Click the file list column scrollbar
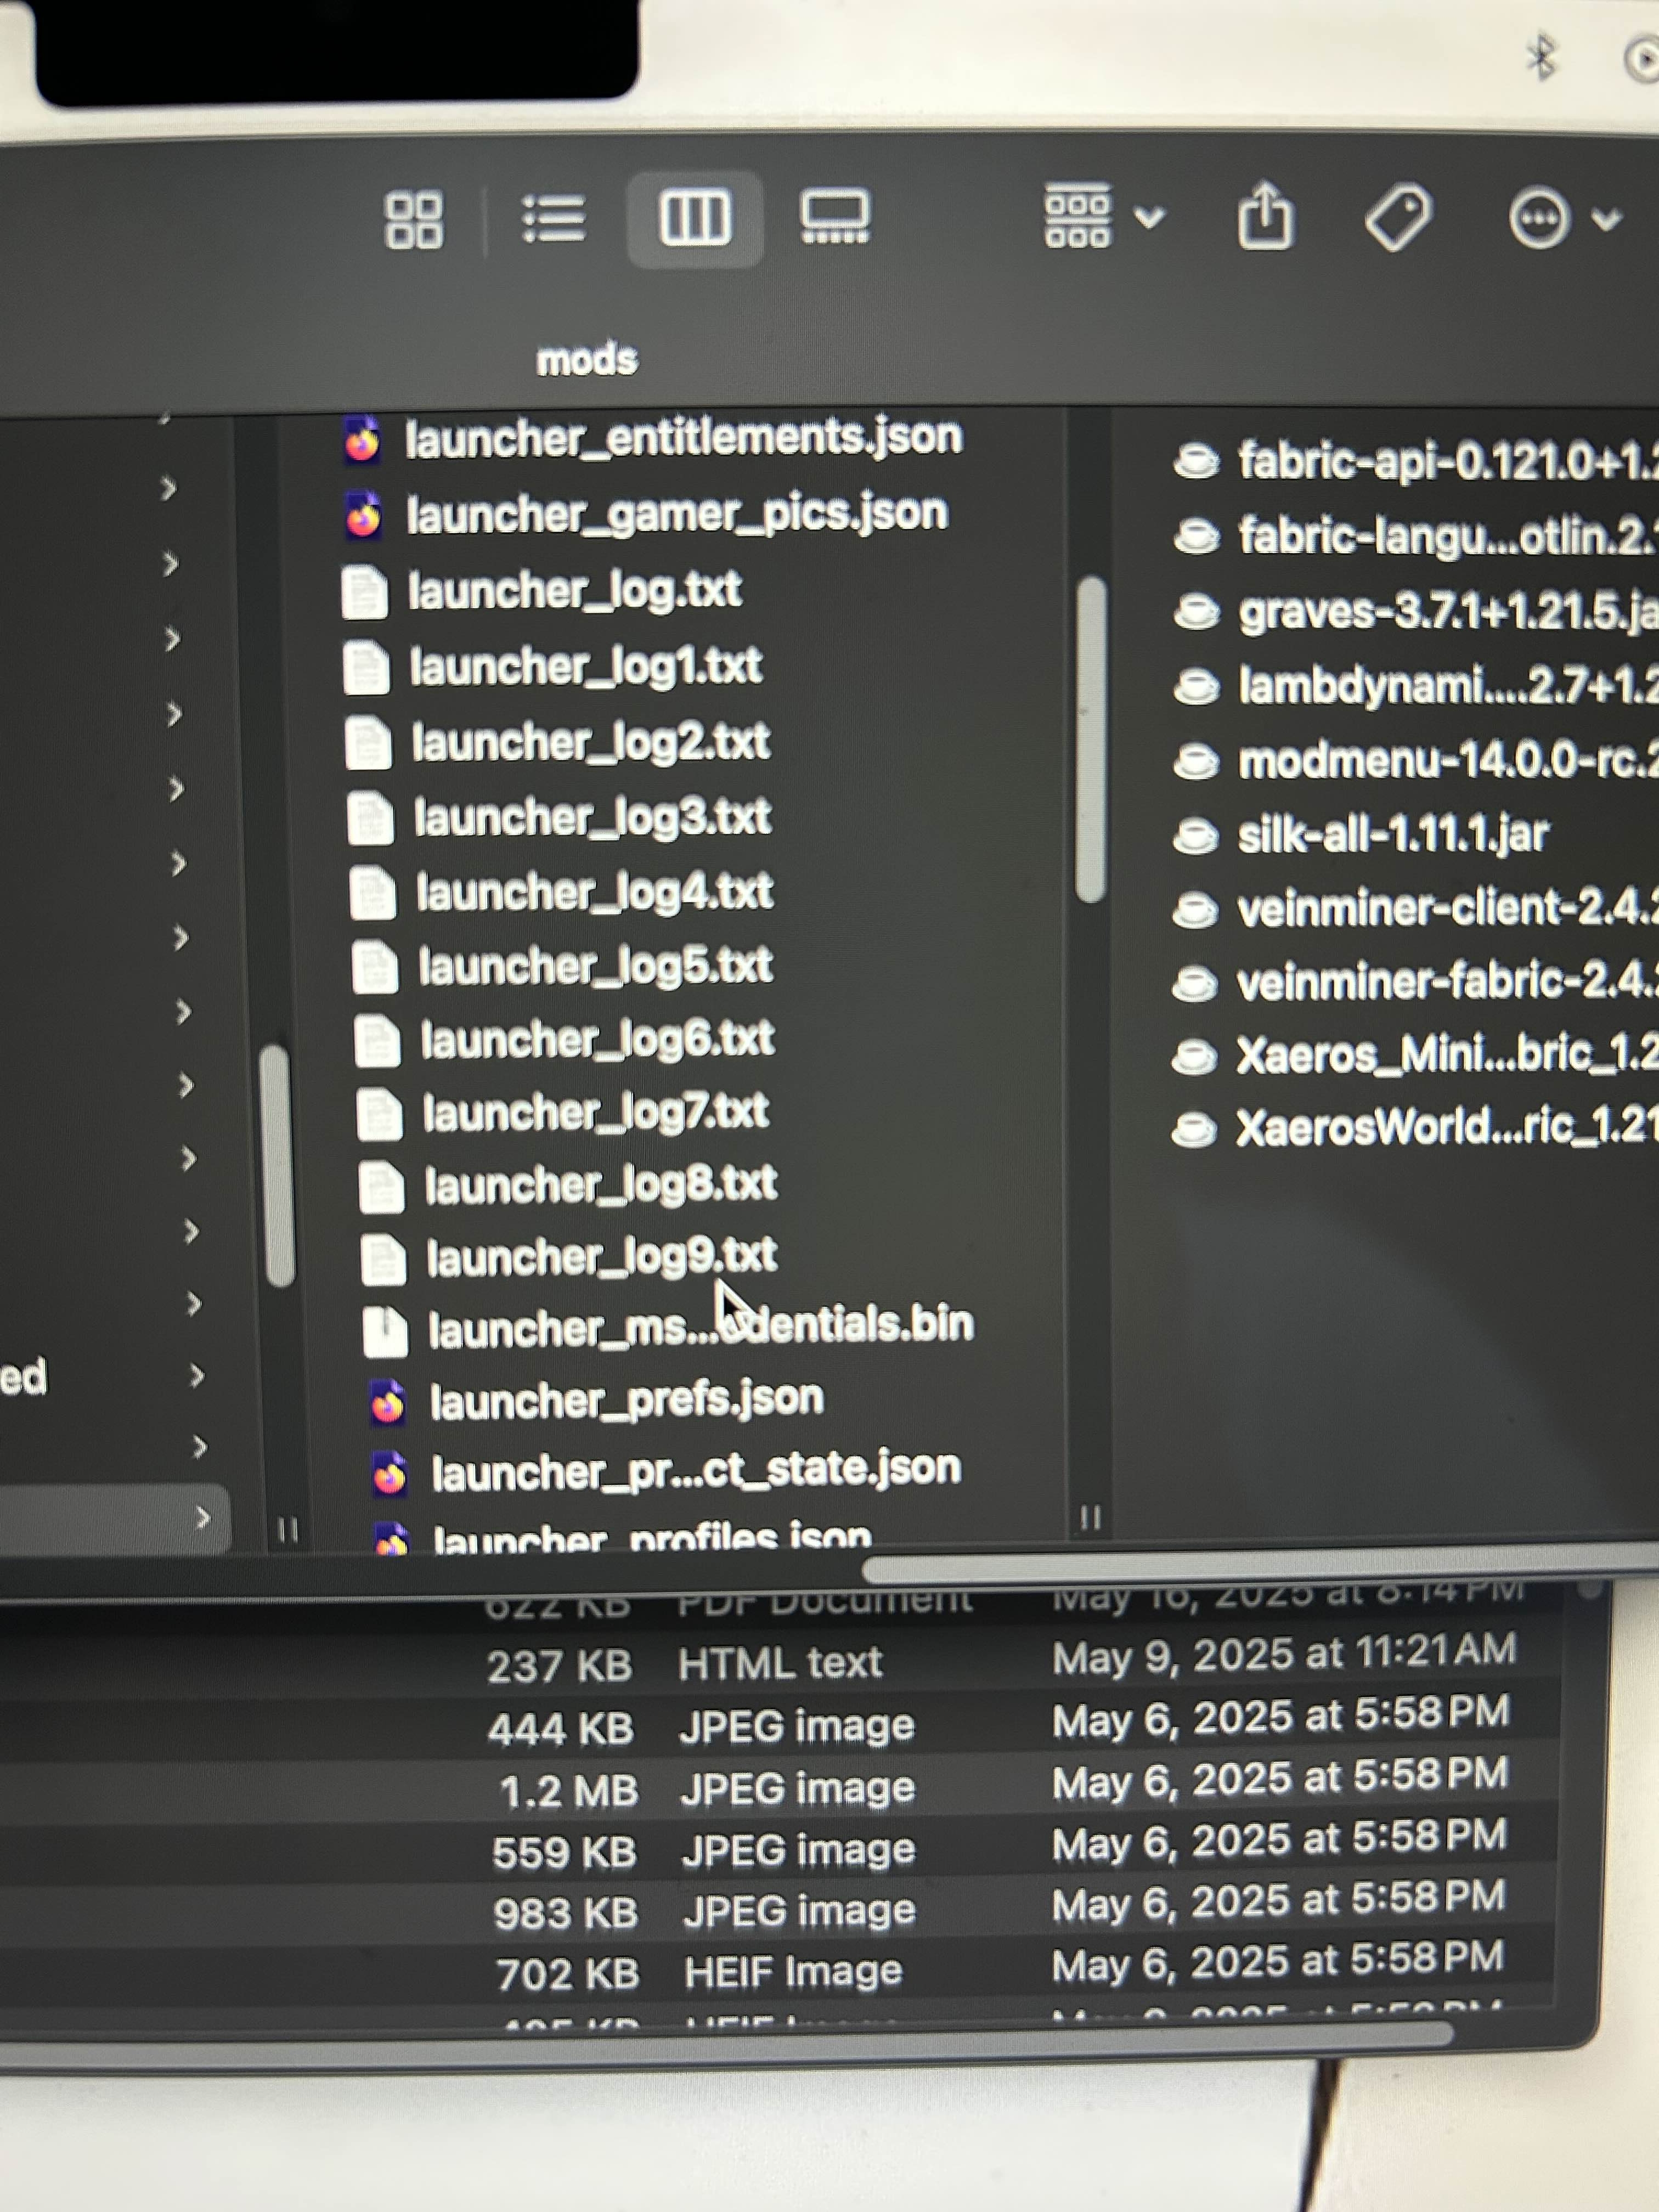Screen dimensions: 1659x2212 pyautogui.click(x=1092, y=739)
